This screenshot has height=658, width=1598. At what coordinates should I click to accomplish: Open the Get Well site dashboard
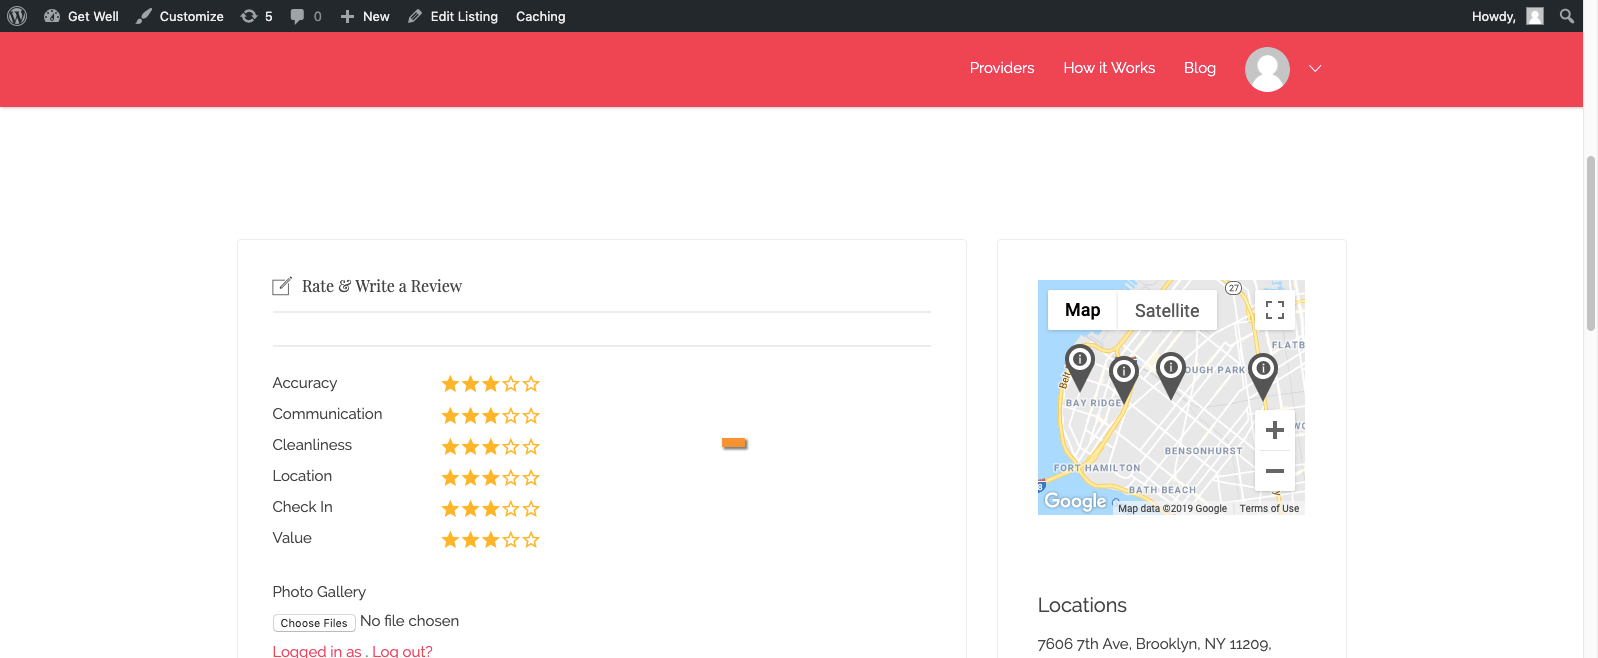point(81,16)
